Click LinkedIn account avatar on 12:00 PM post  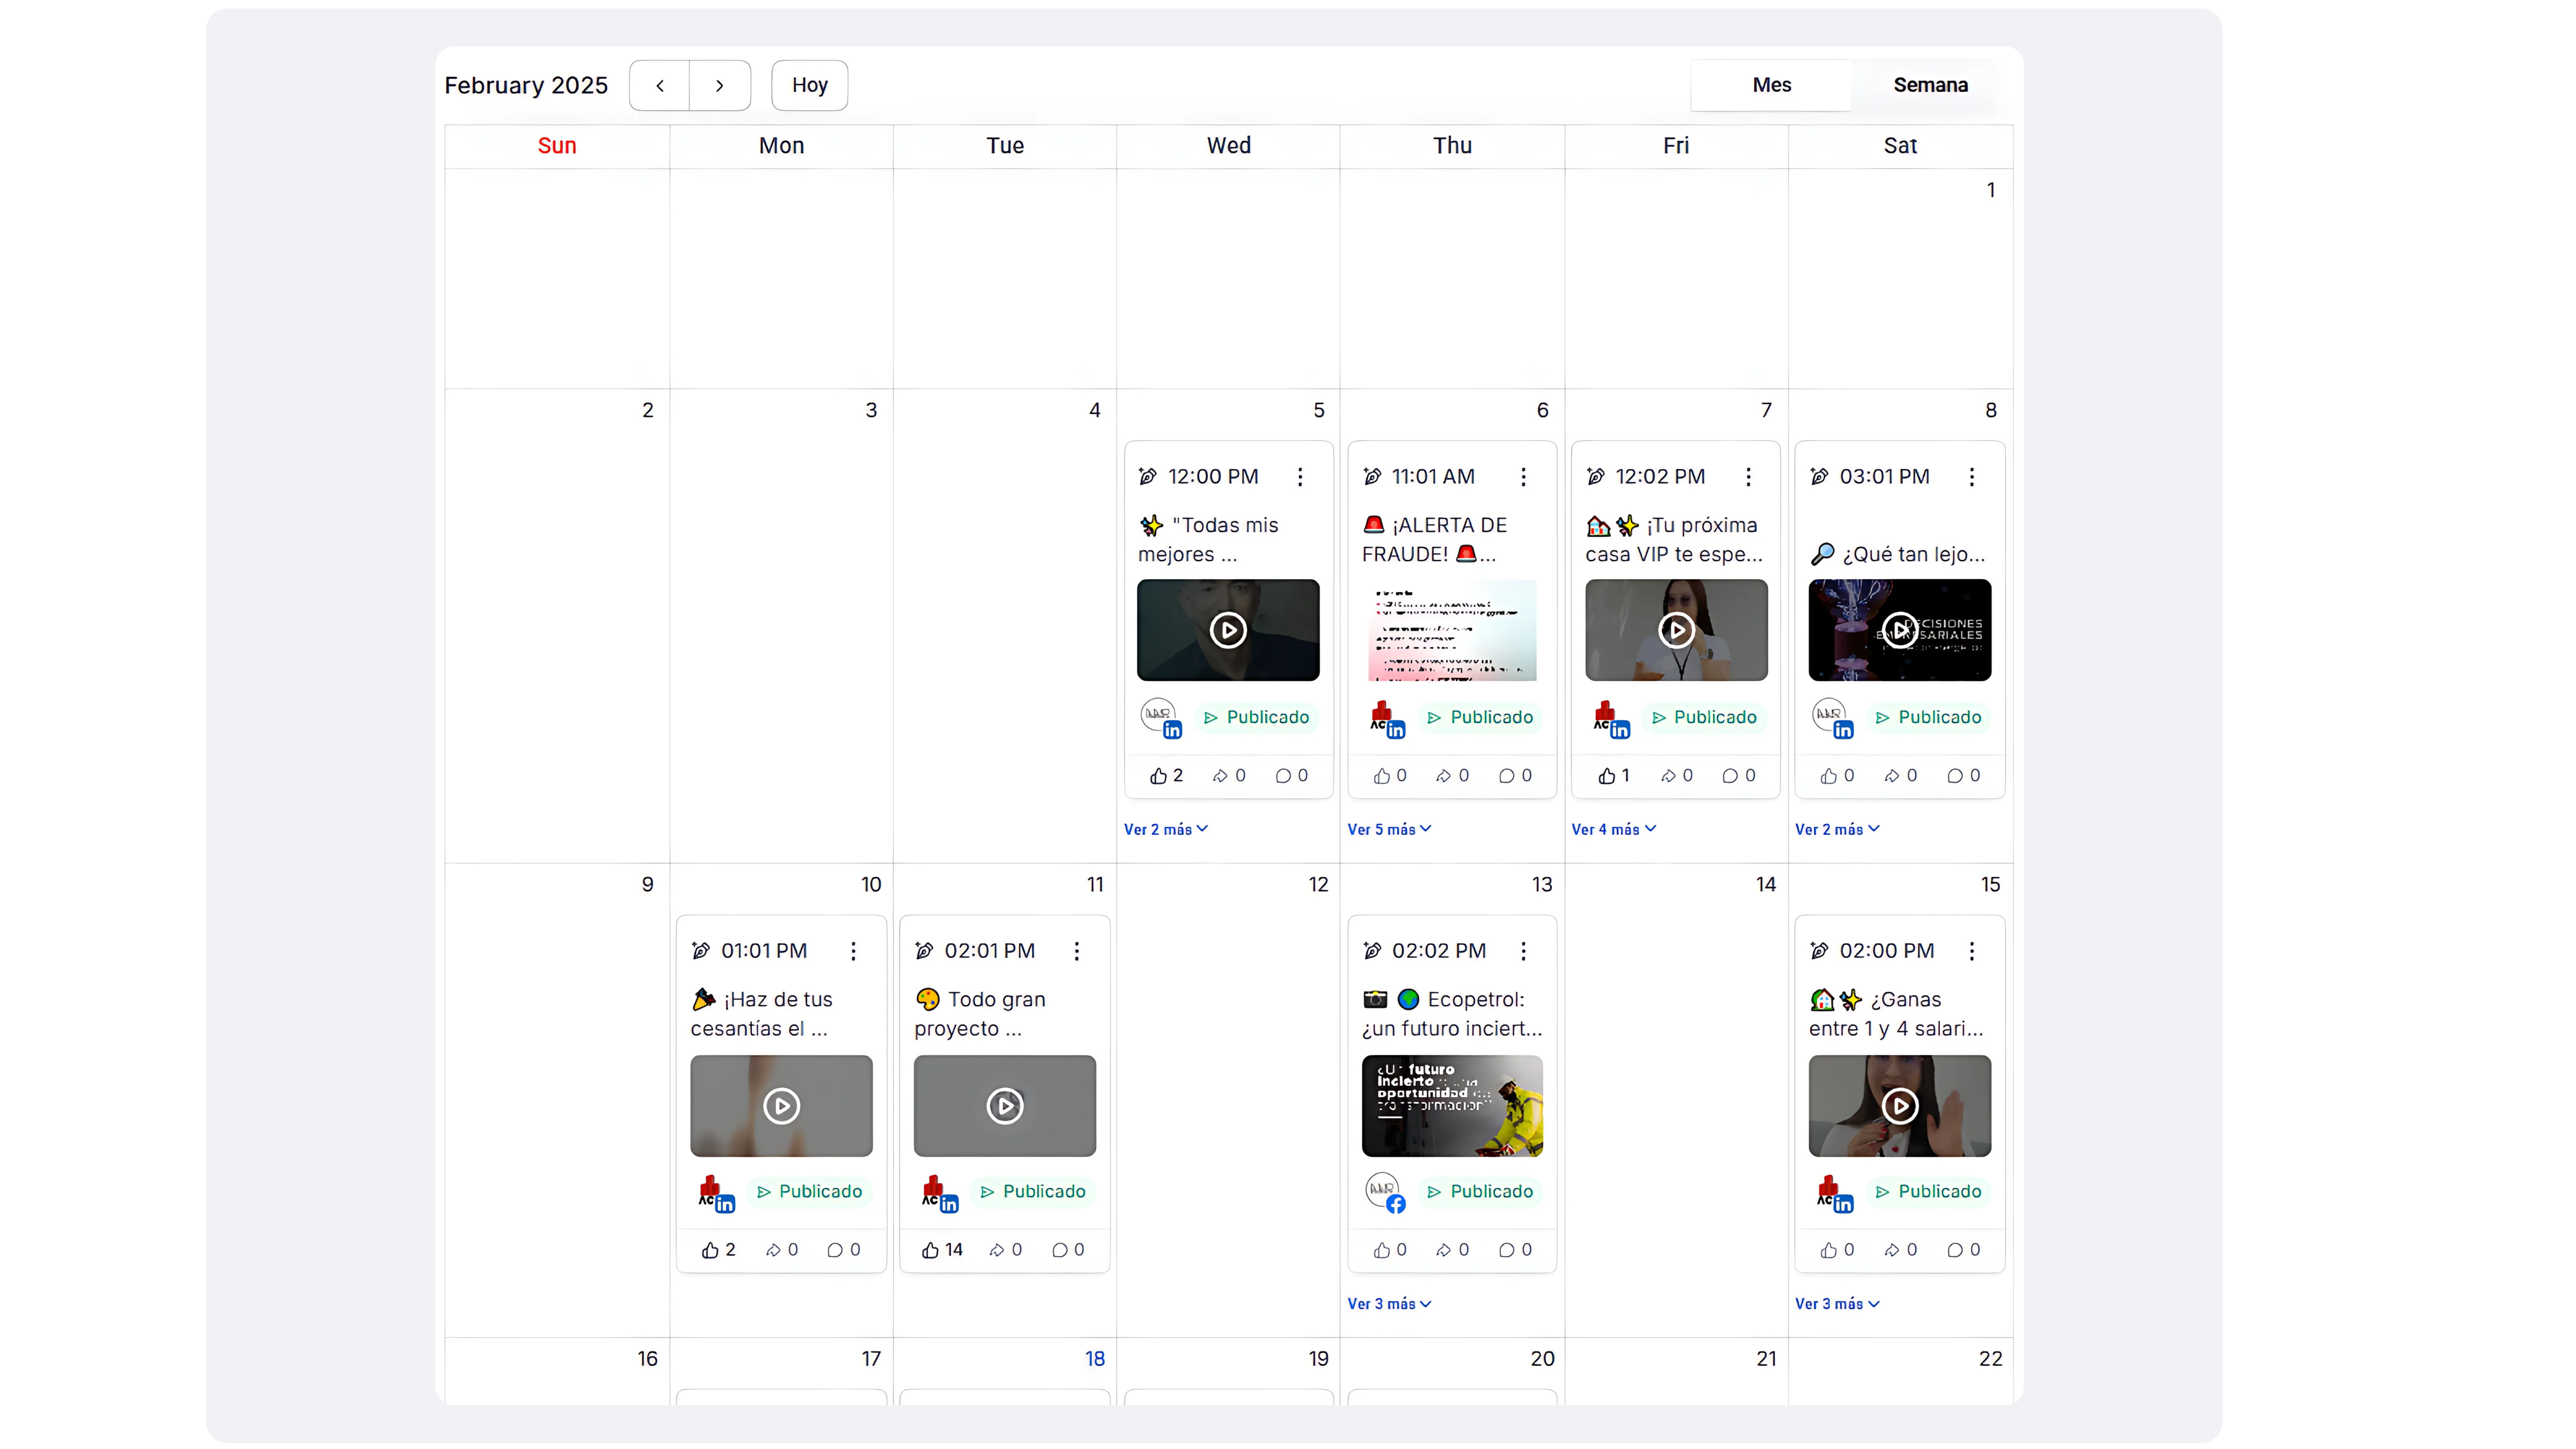[1162, 718]
